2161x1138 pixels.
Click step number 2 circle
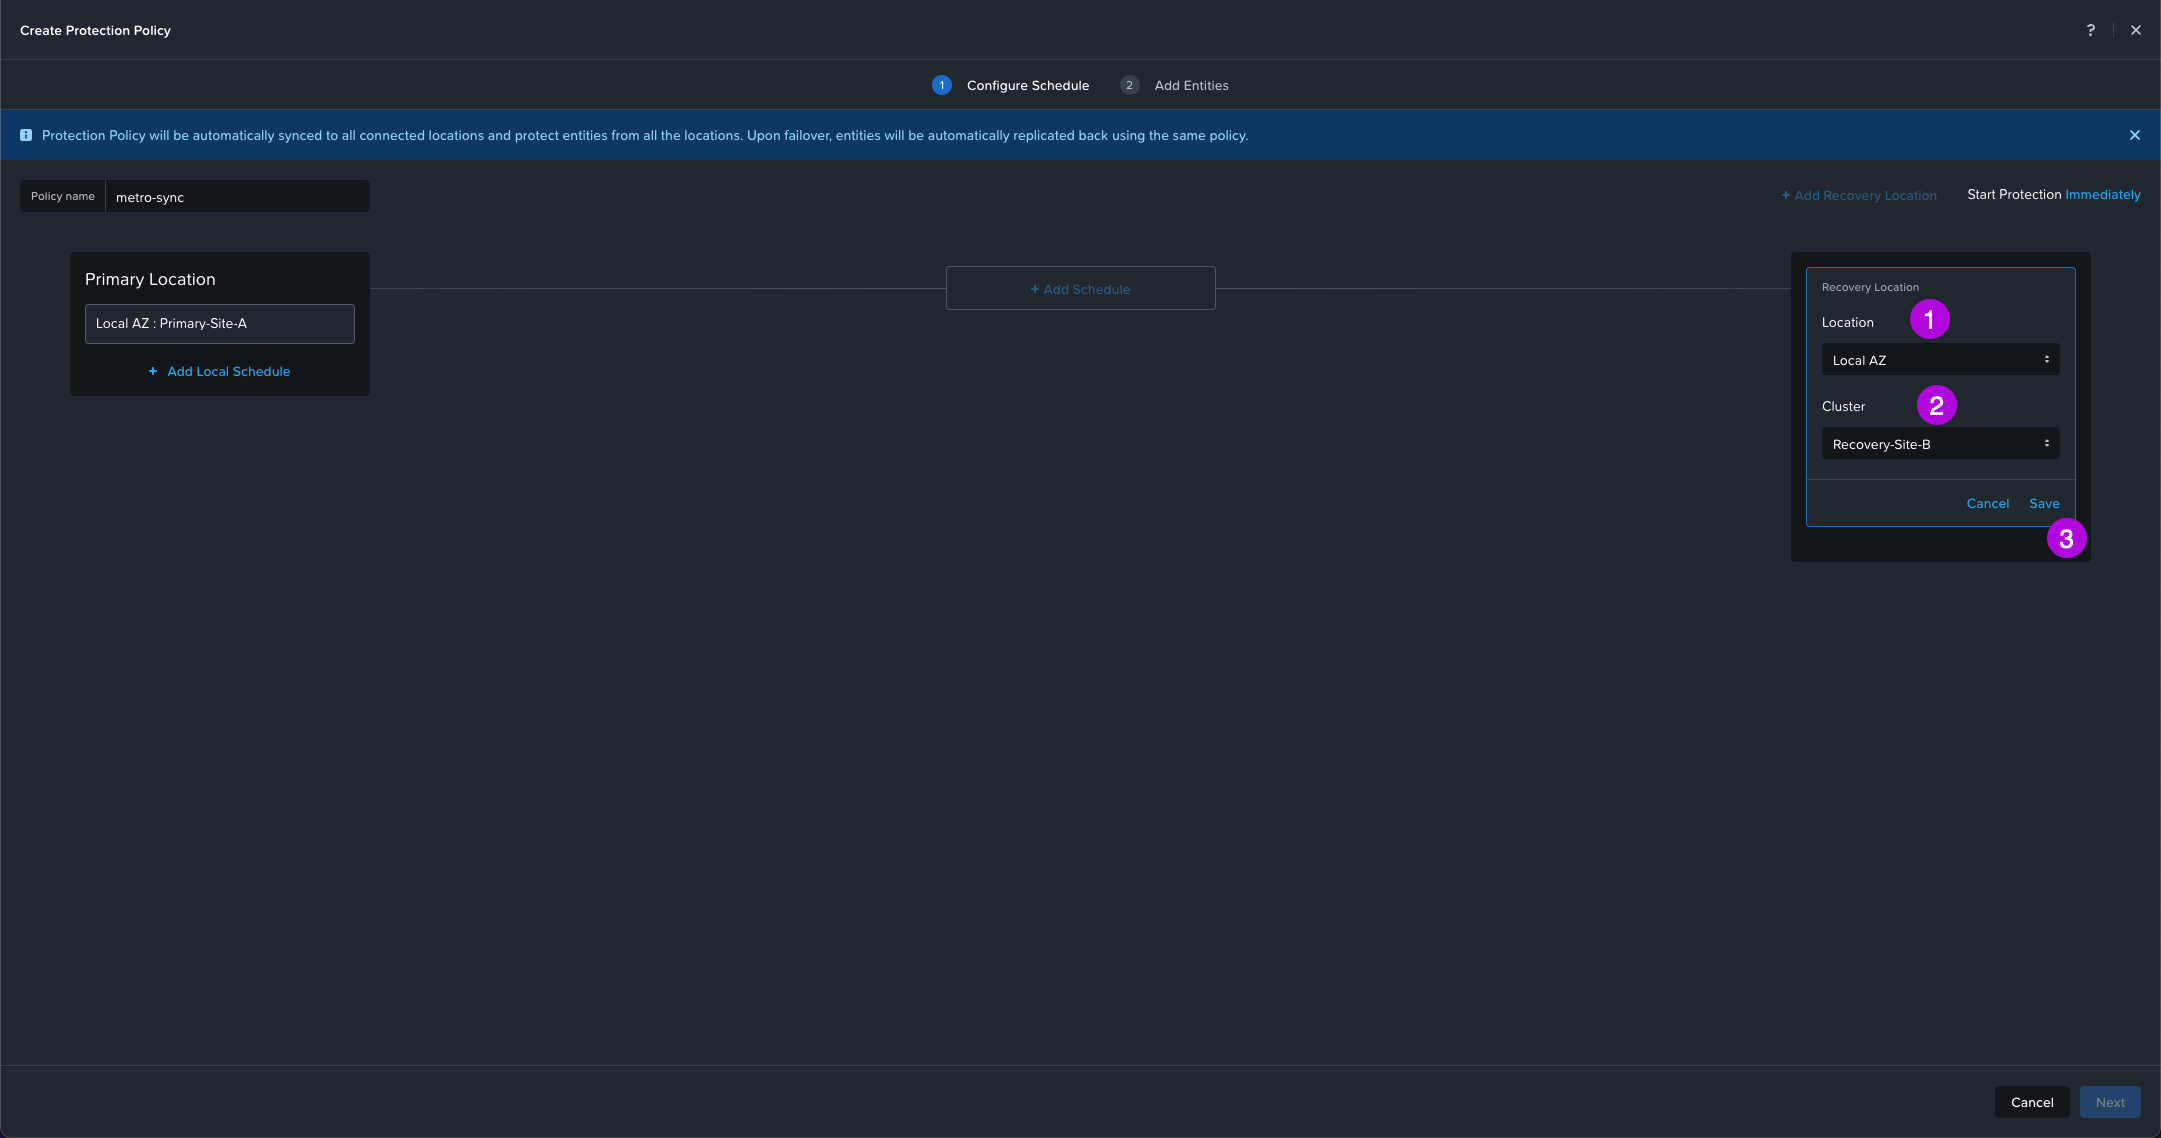point(1129,85)
